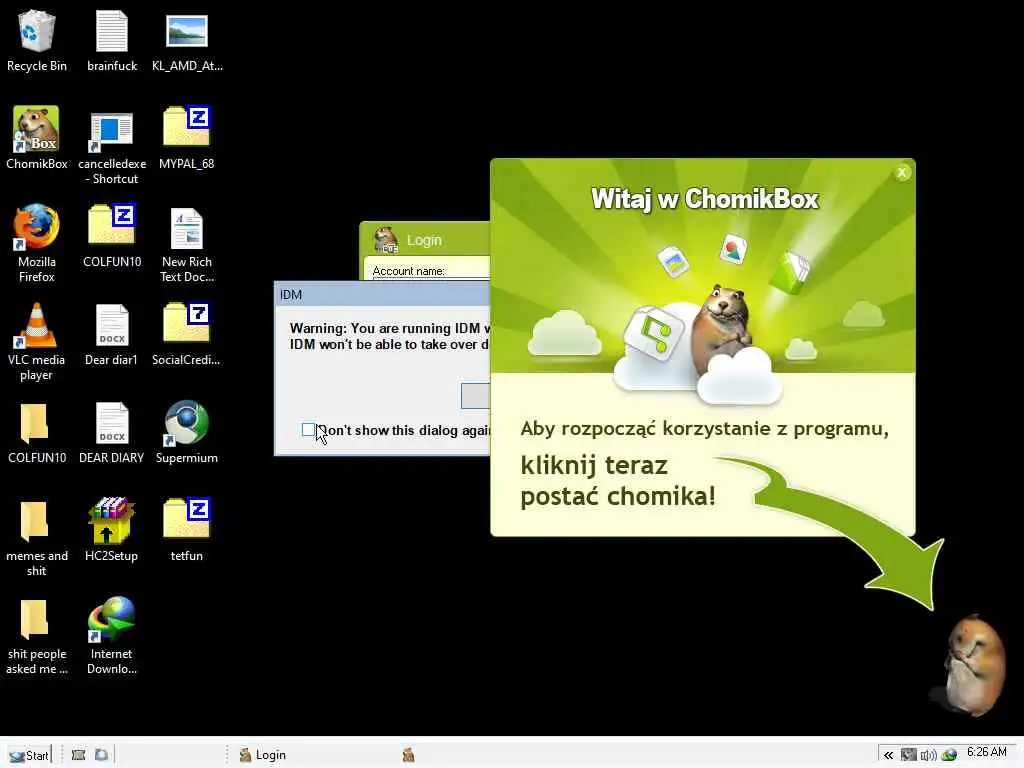
Task: Open the volume speaker tray icon
Action: click(x=928, y=755)
